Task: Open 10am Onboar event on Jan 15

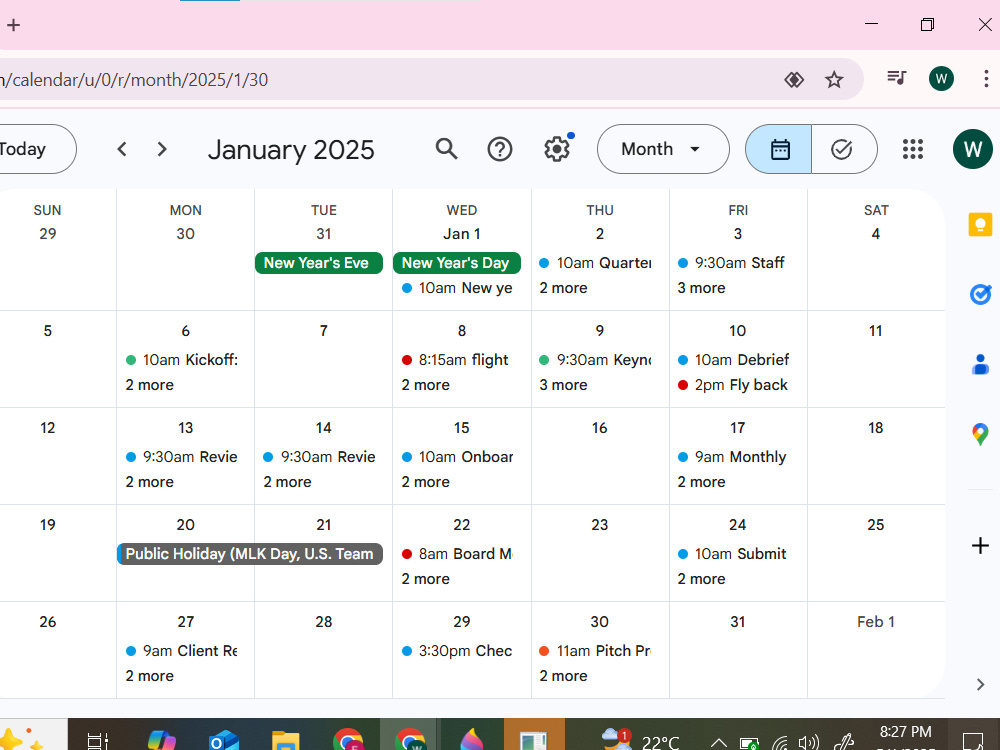Action: coord(458,457)
